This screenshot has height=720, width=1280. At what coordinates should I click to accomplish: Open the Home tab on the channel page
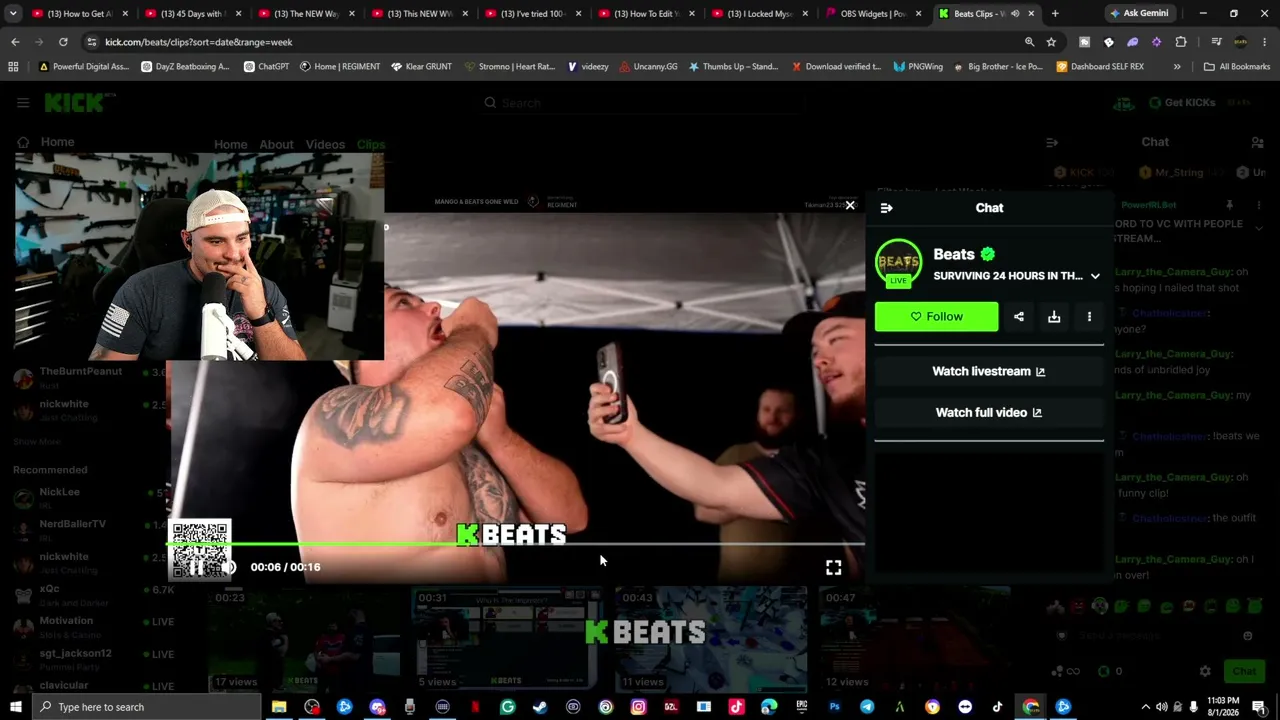click(x=230, y=144)
